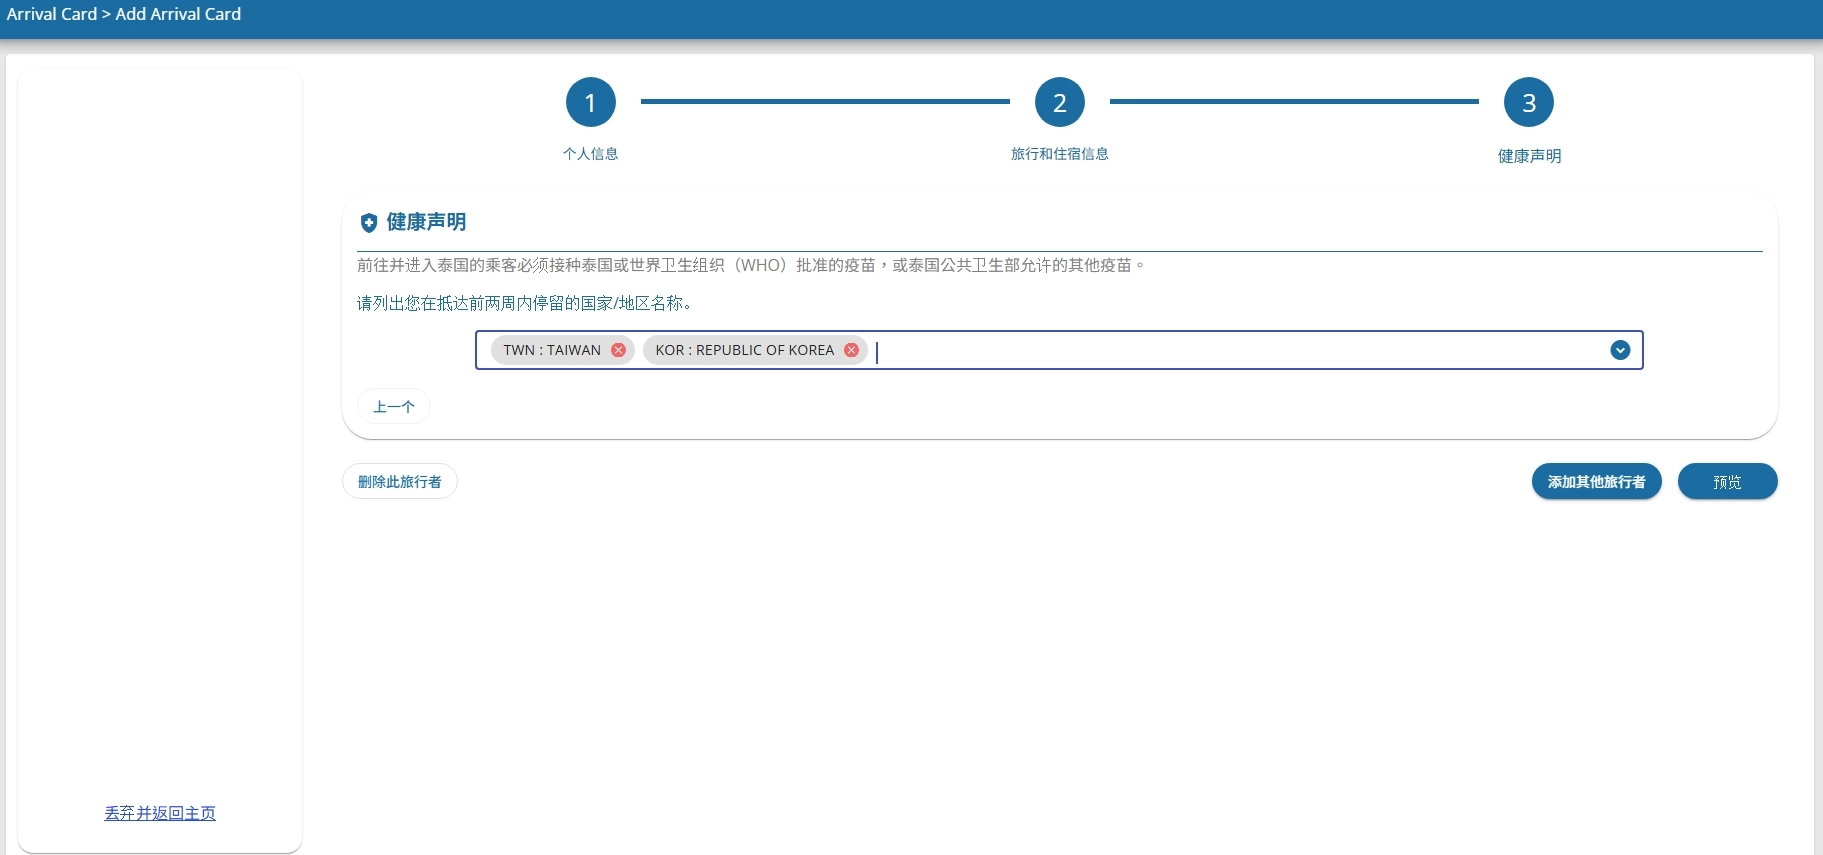The height and width of the screenshot is (855, 1823).
Task: Click the step 2 circle icon
Action: 1059,102
